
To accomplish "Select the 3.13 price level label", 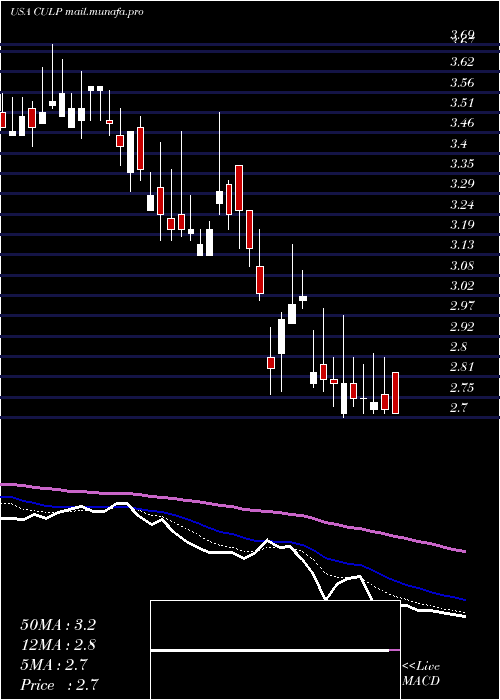I will pos(462,245).
